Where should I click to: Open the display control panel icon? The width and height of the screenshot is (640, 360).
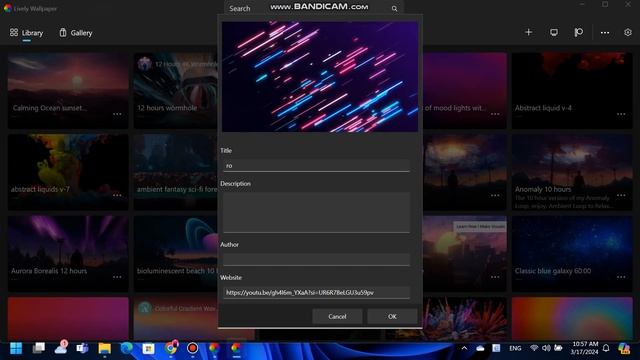point(554,32)
